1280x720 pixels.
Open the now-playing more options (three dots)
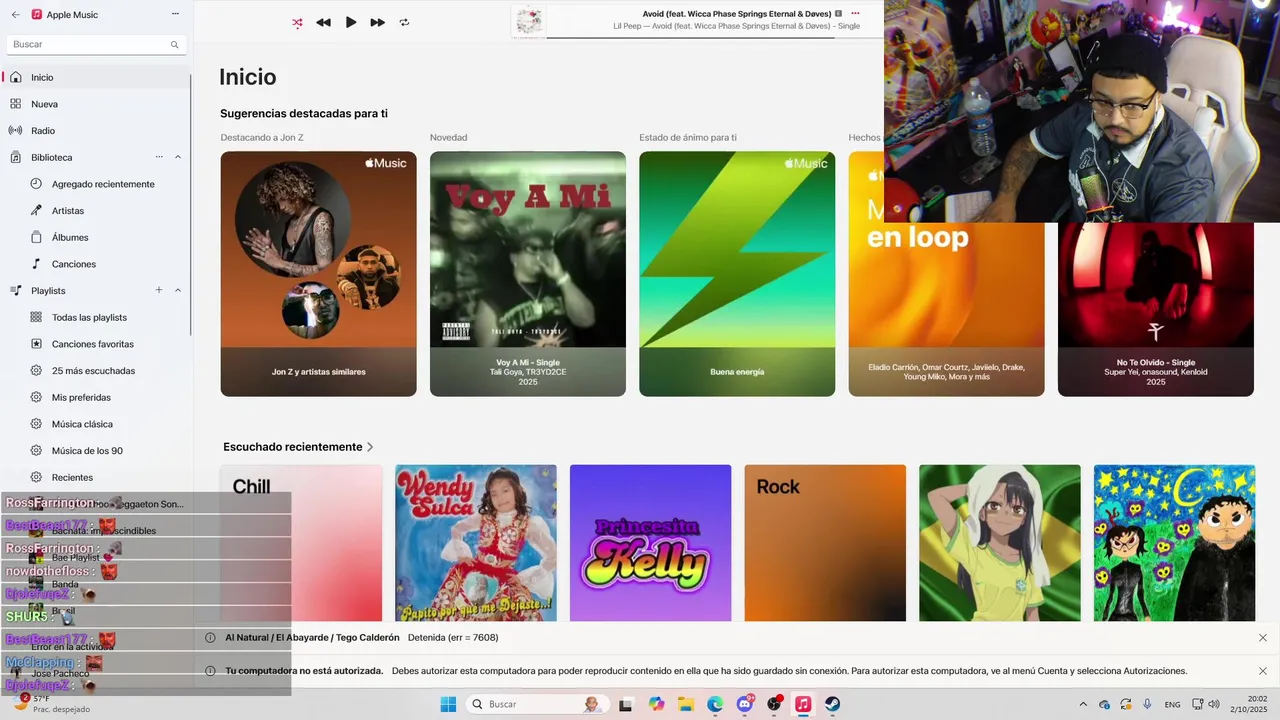pyautogui.click(x=855, y=13)
